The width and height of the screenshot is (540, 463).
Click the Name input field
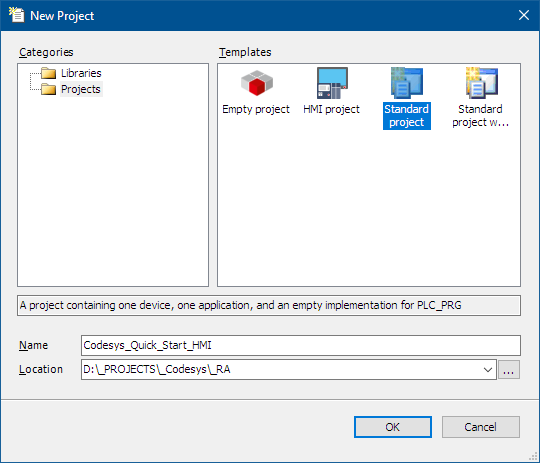pos(301,345)
